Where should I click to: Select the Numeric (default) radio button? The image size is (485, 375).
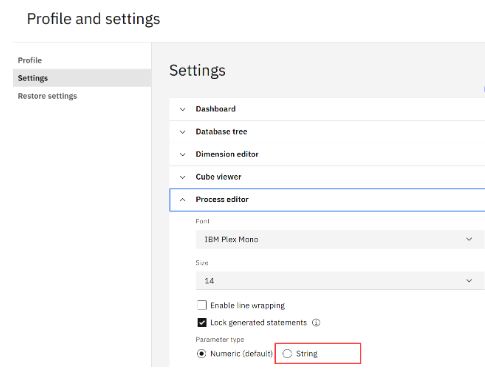click(x=201, y=353)
